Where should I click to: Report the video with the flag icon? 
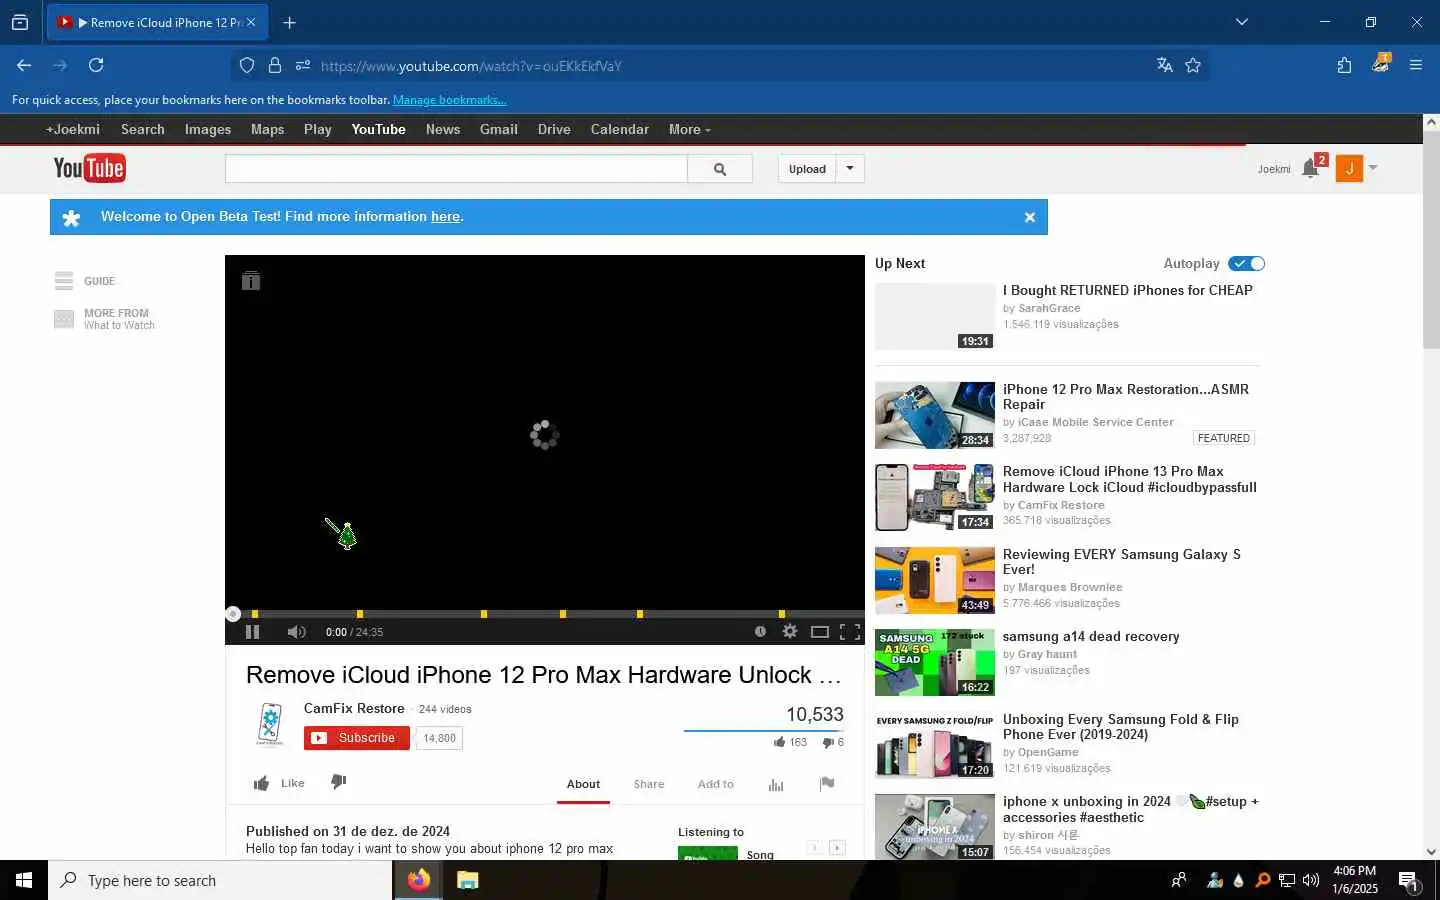(x=827, y=784)
